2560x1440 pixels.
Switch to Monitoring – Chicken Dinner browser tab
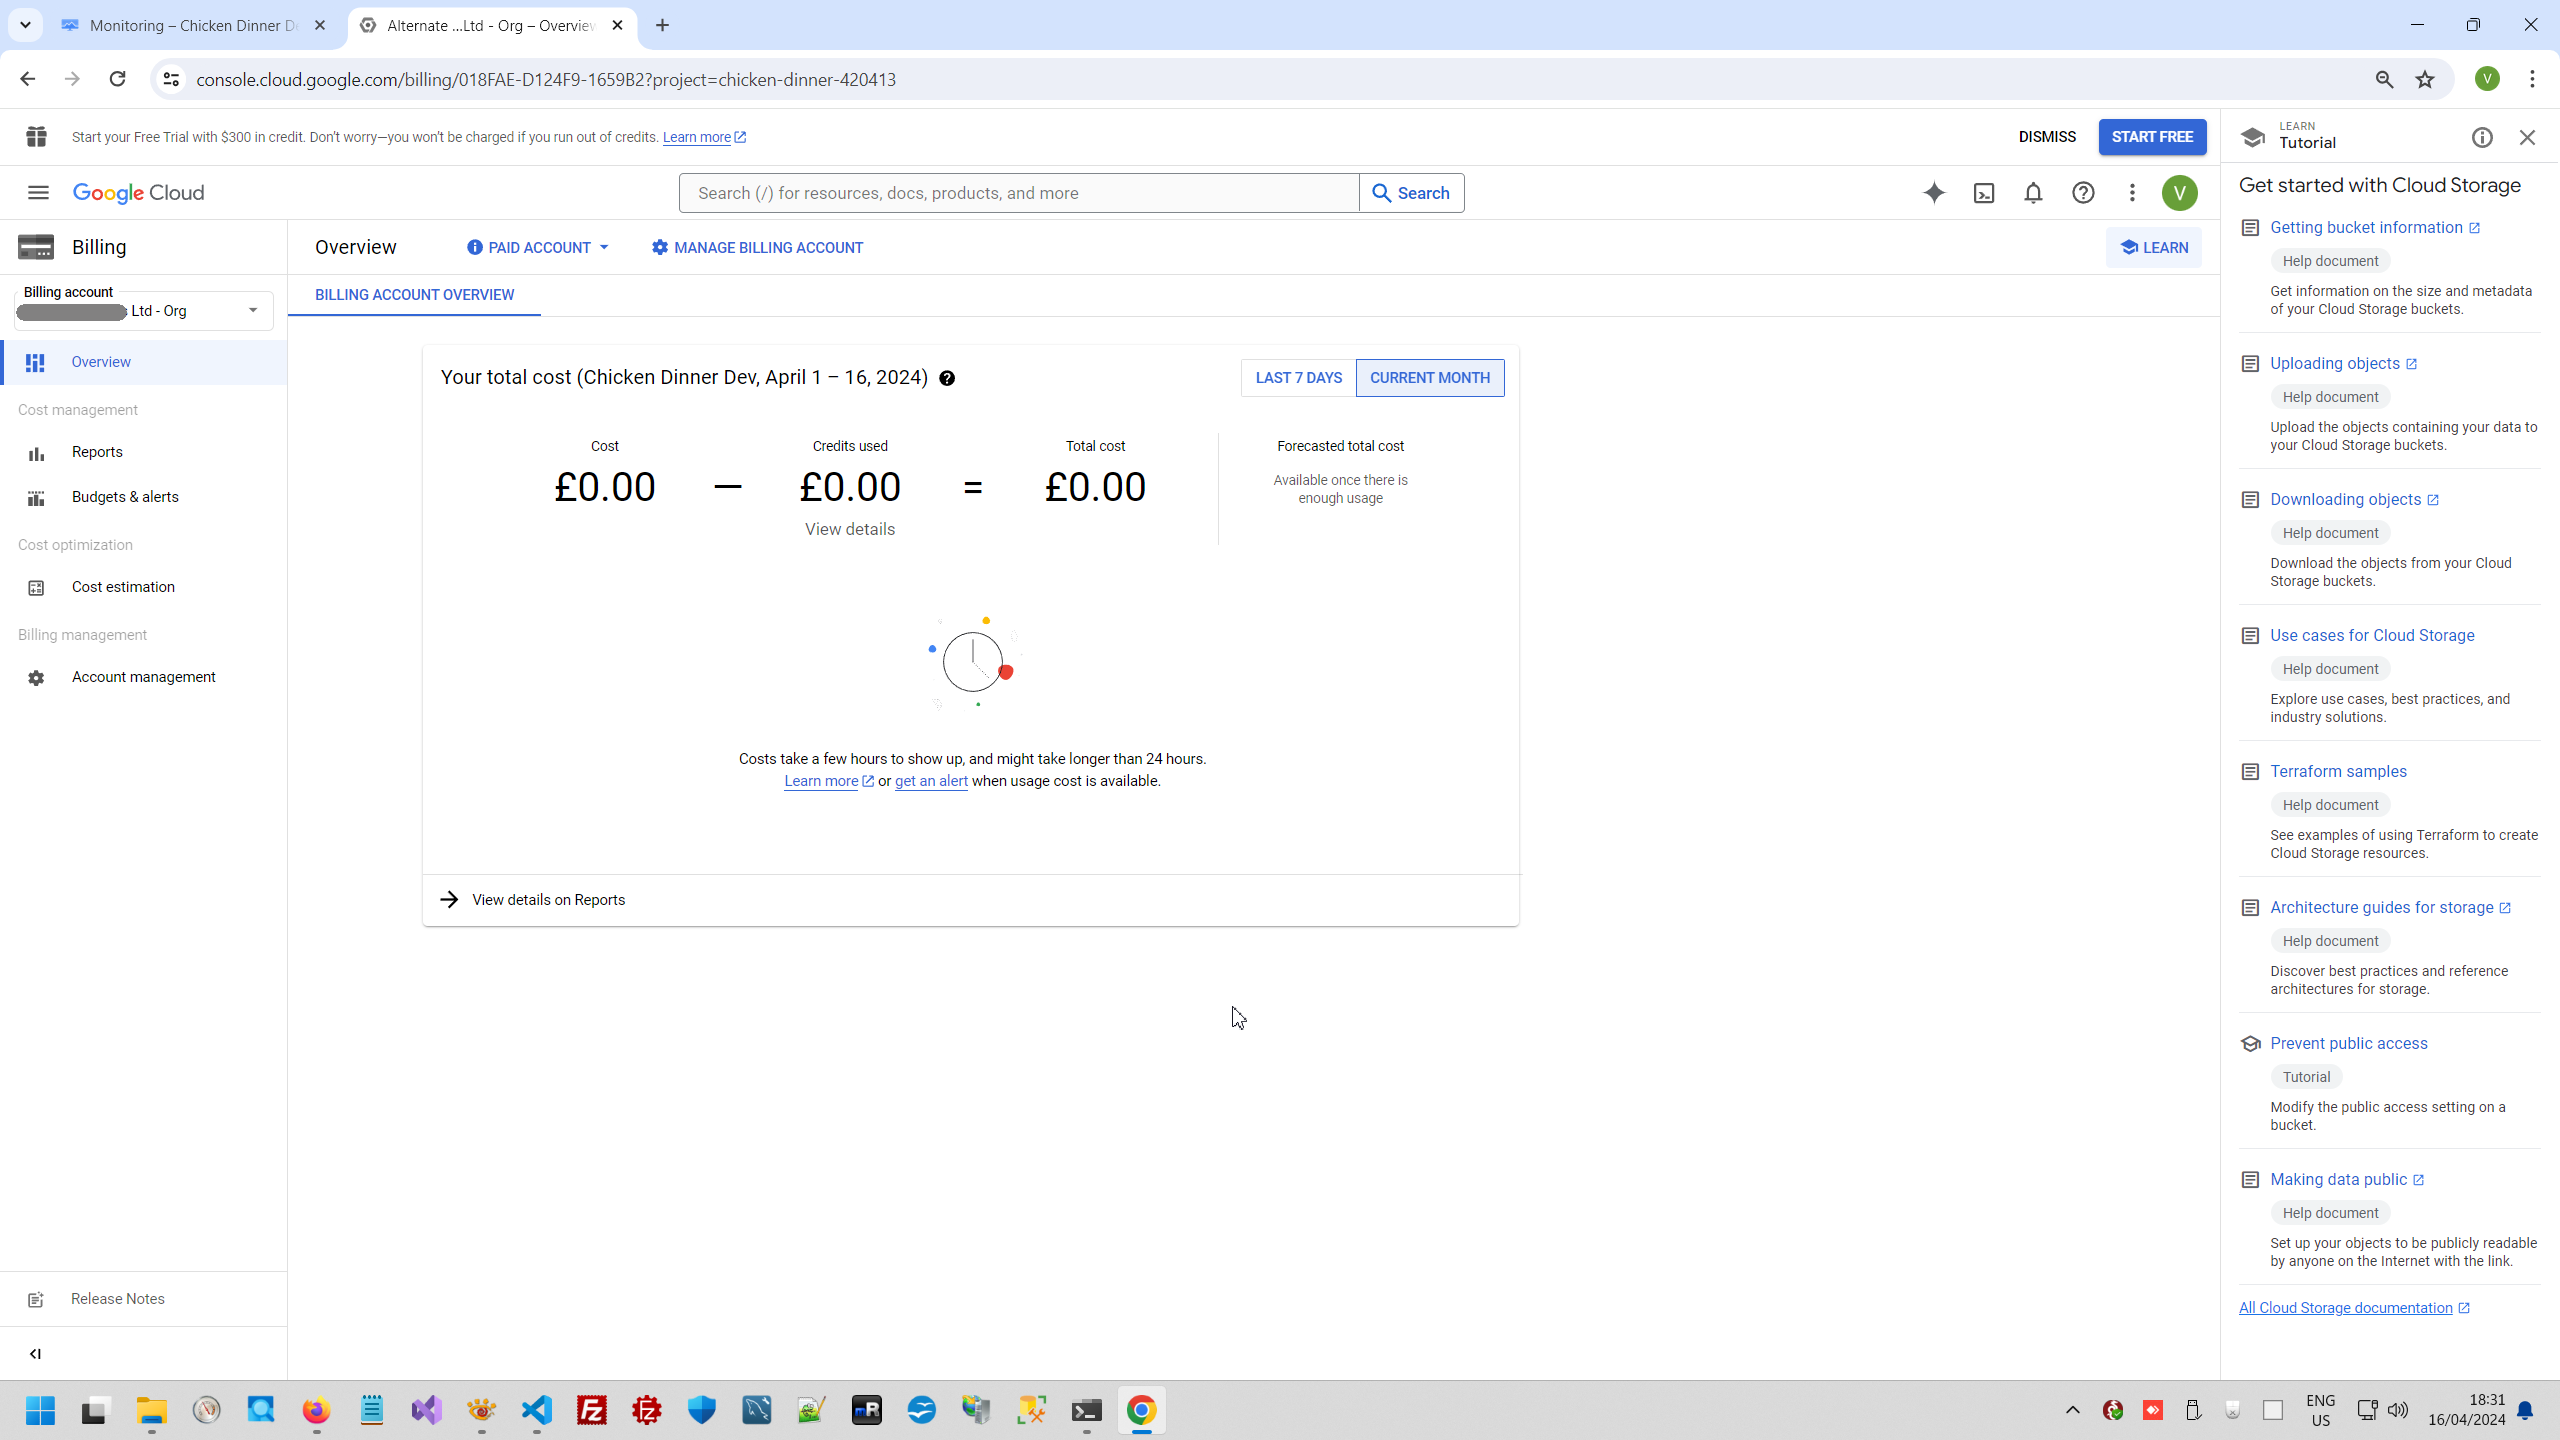[x=190, y=26]
